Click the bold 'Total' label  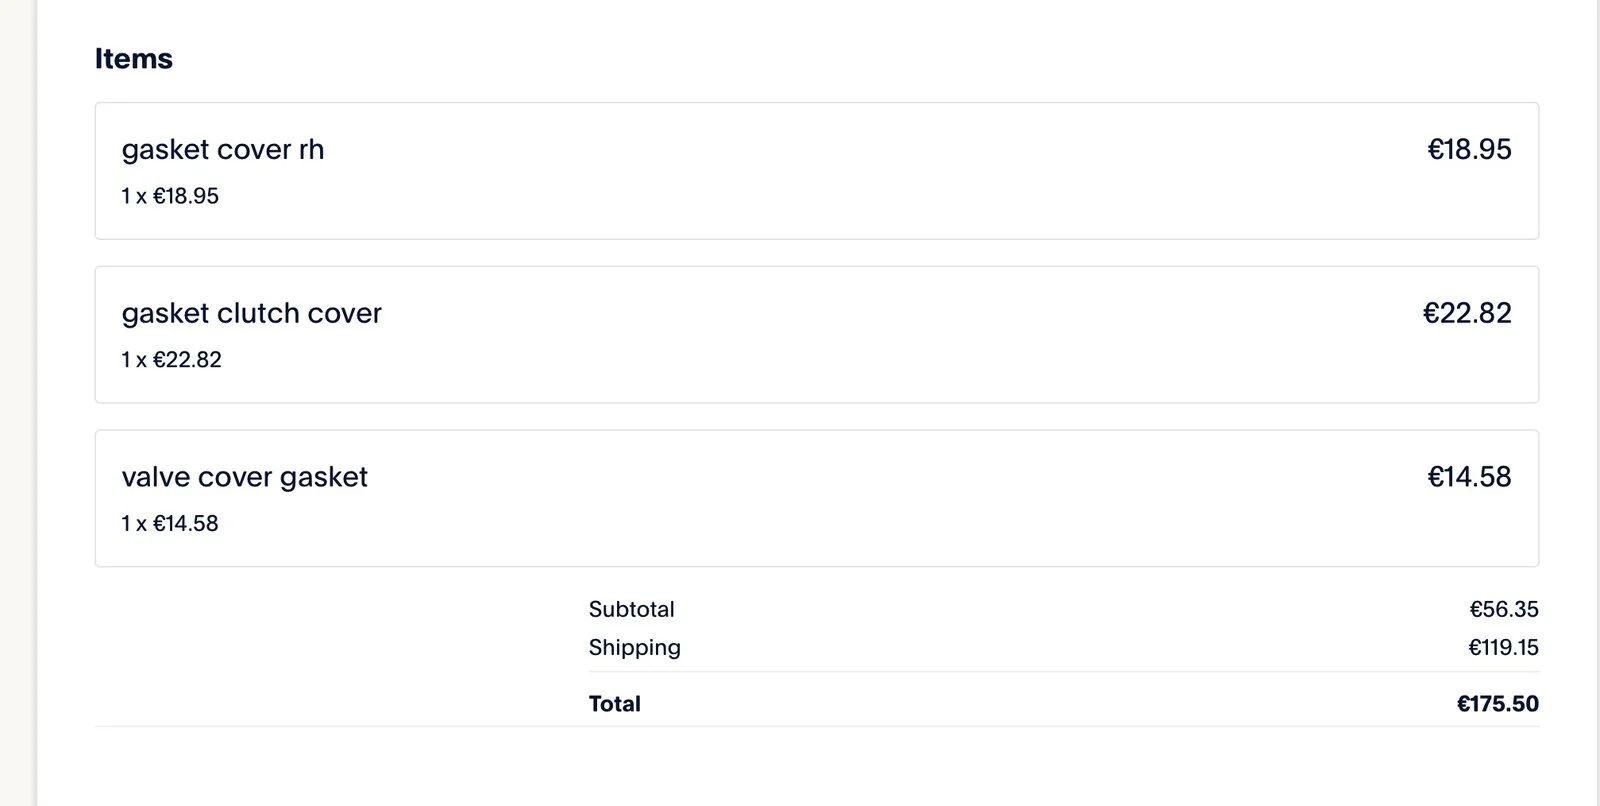pos(614,704)
